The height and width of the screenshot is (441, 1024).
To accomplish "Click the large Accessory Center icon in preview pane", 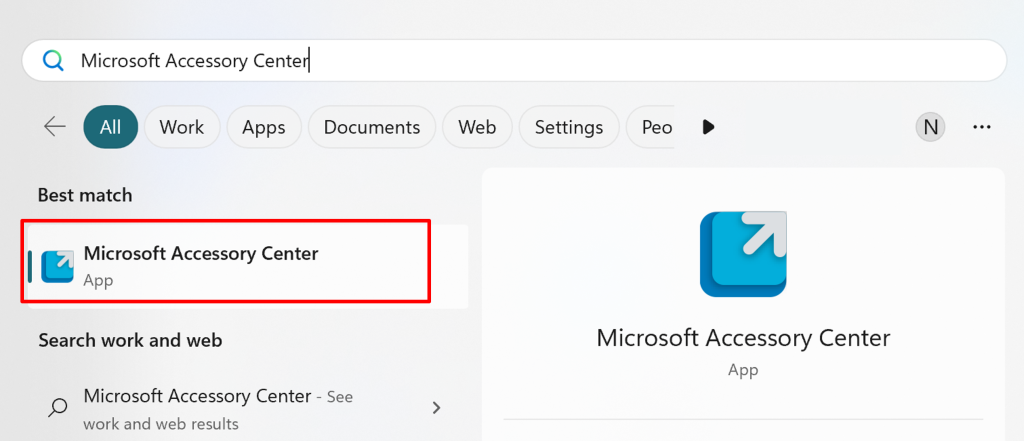I will pyautogui.click(x=743, y=254).
